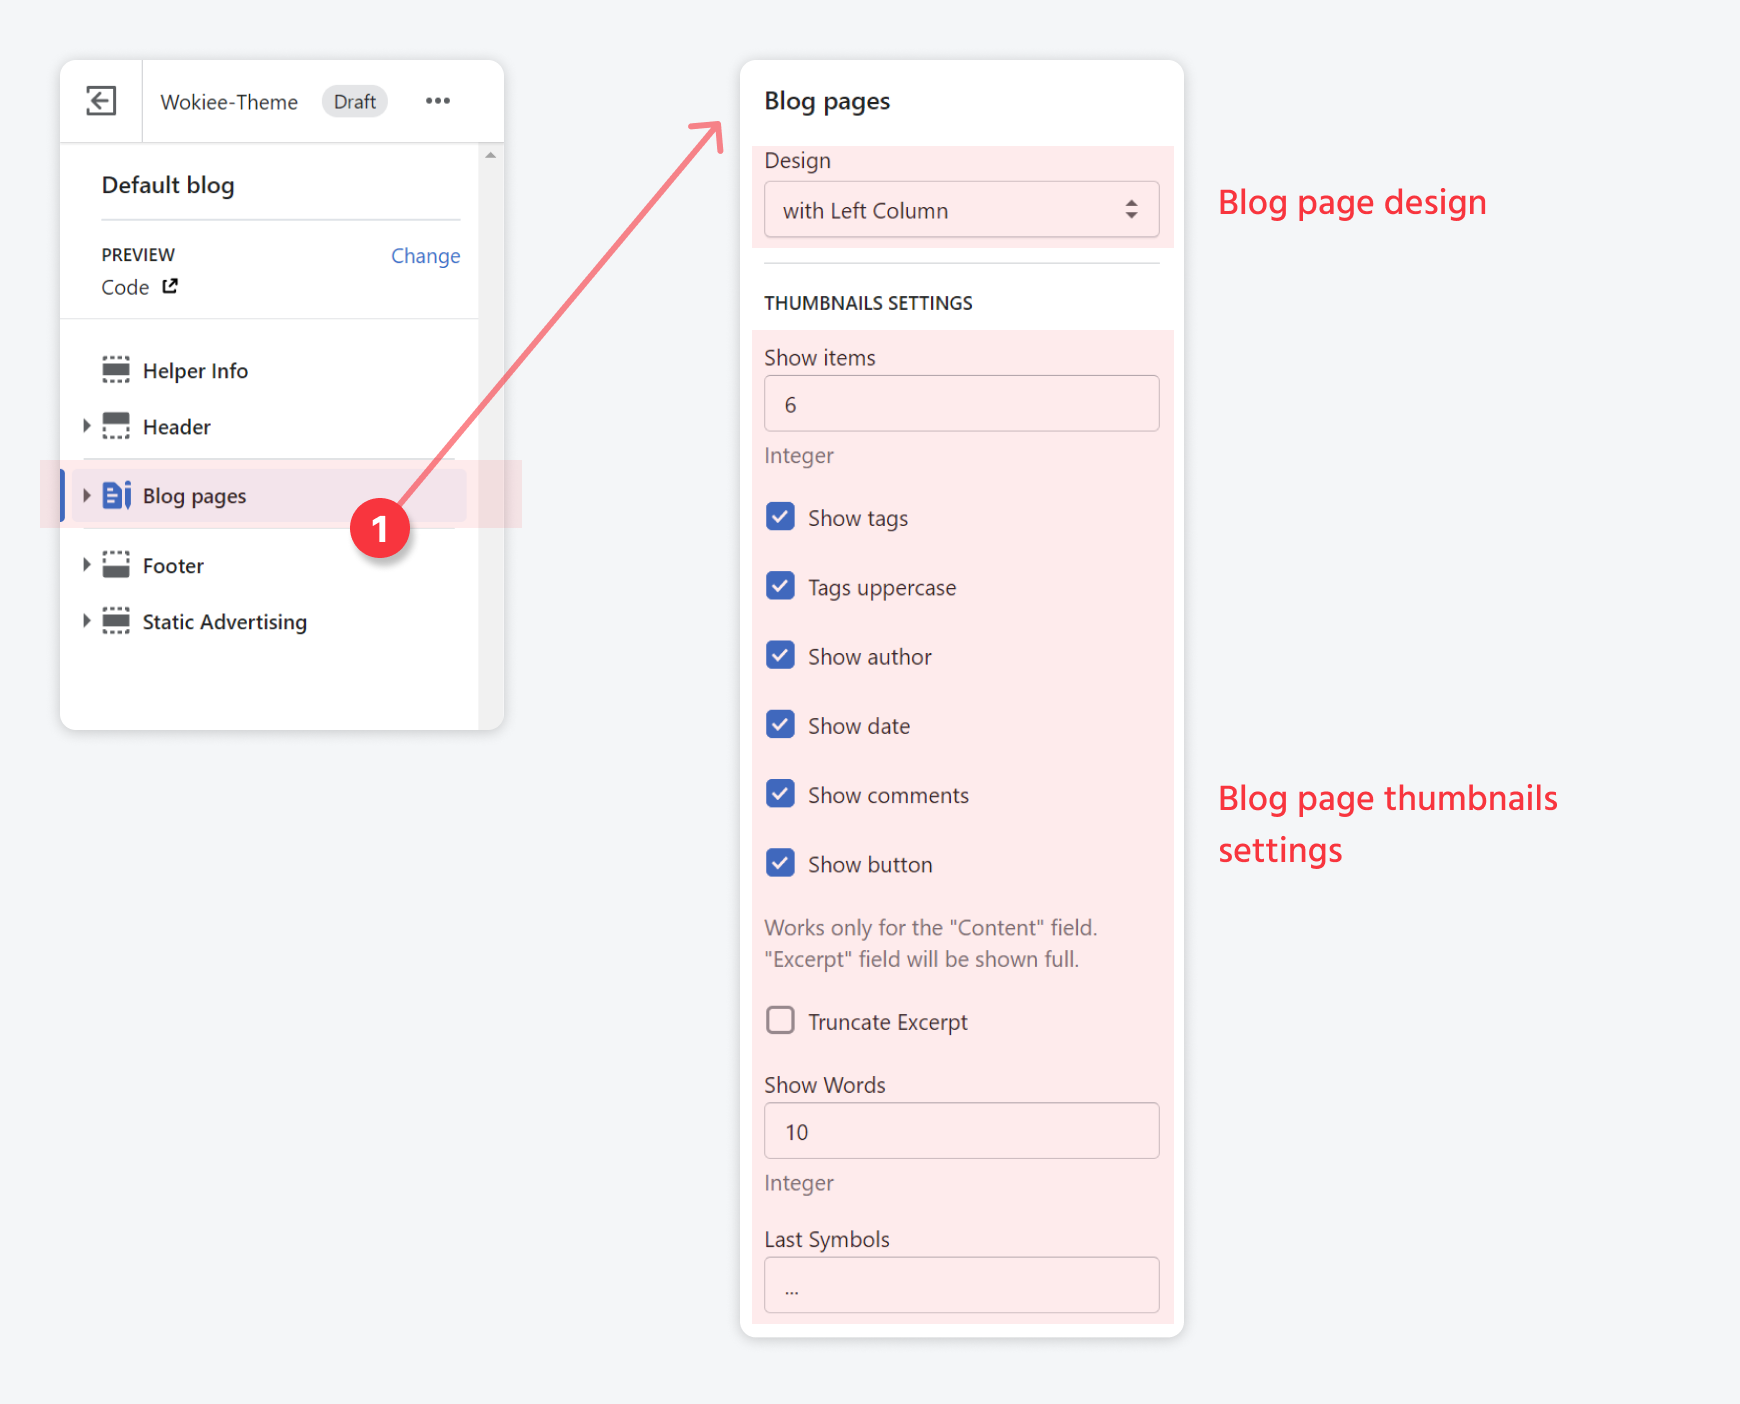Open the three-dot more actions menu

coord(437,101)
